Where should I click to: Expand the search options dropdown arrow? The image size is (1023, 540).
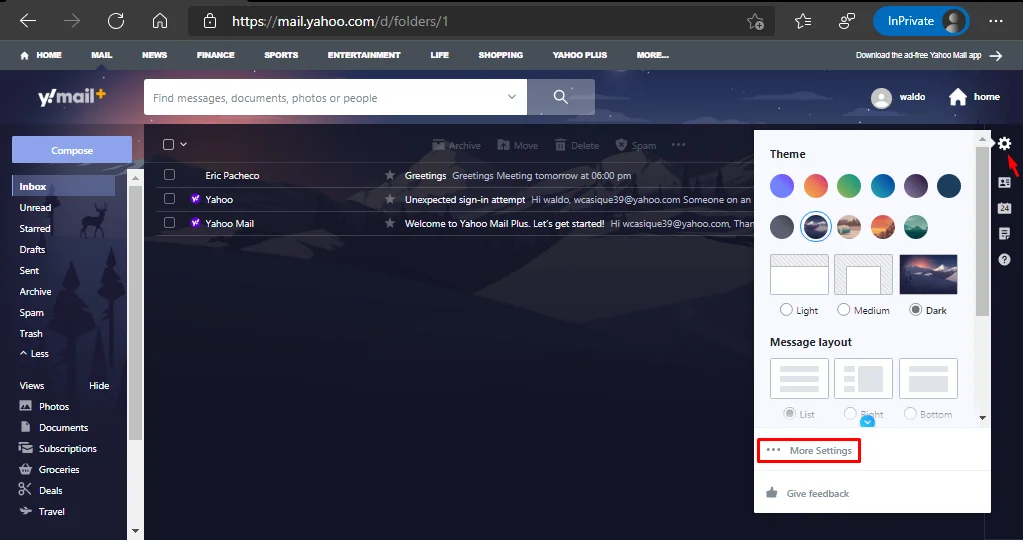point(512,98)
